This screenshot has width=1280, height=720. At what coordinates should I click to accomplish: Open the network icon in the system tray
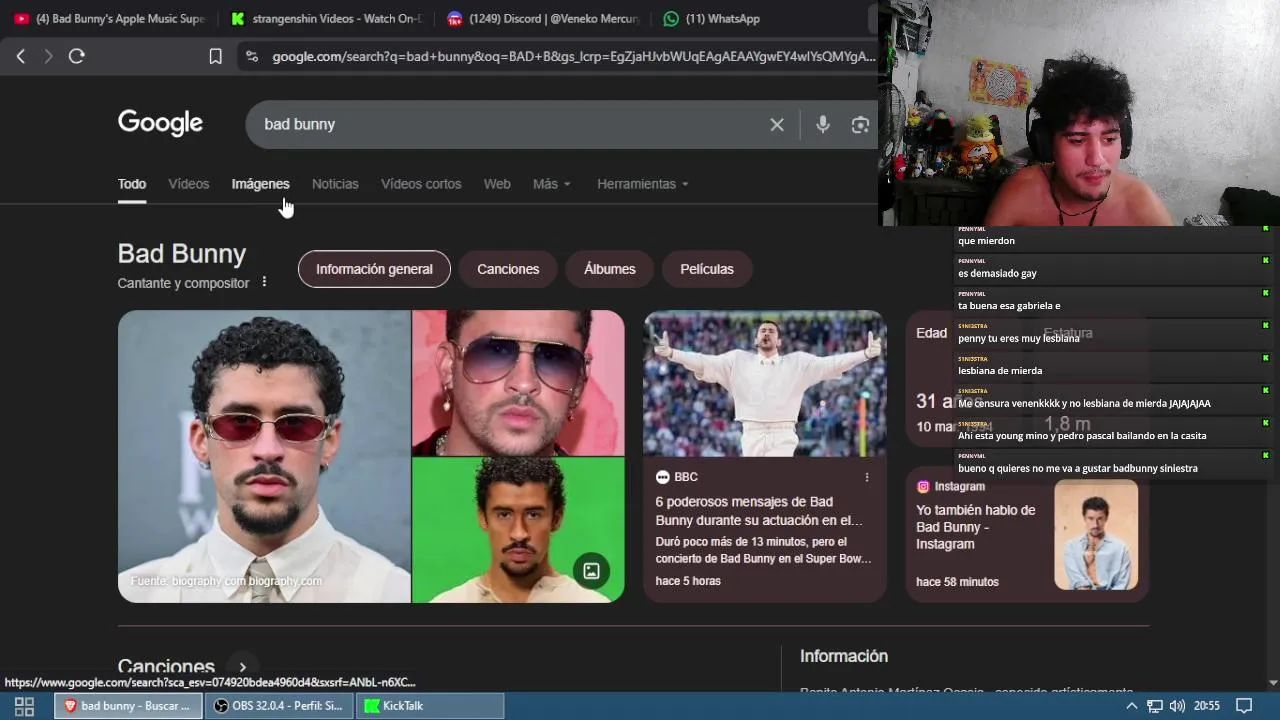click(1154, 706)
